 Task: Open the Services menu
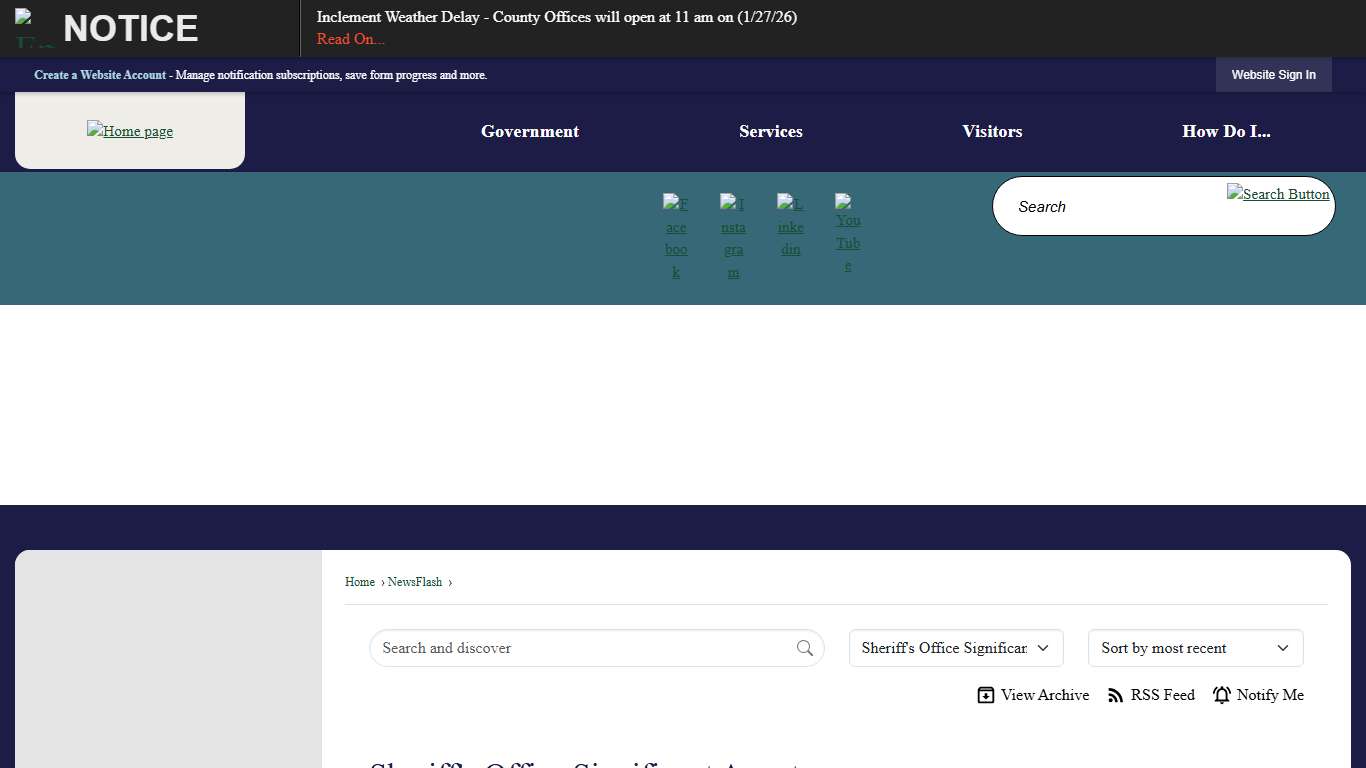pos(771,131)
